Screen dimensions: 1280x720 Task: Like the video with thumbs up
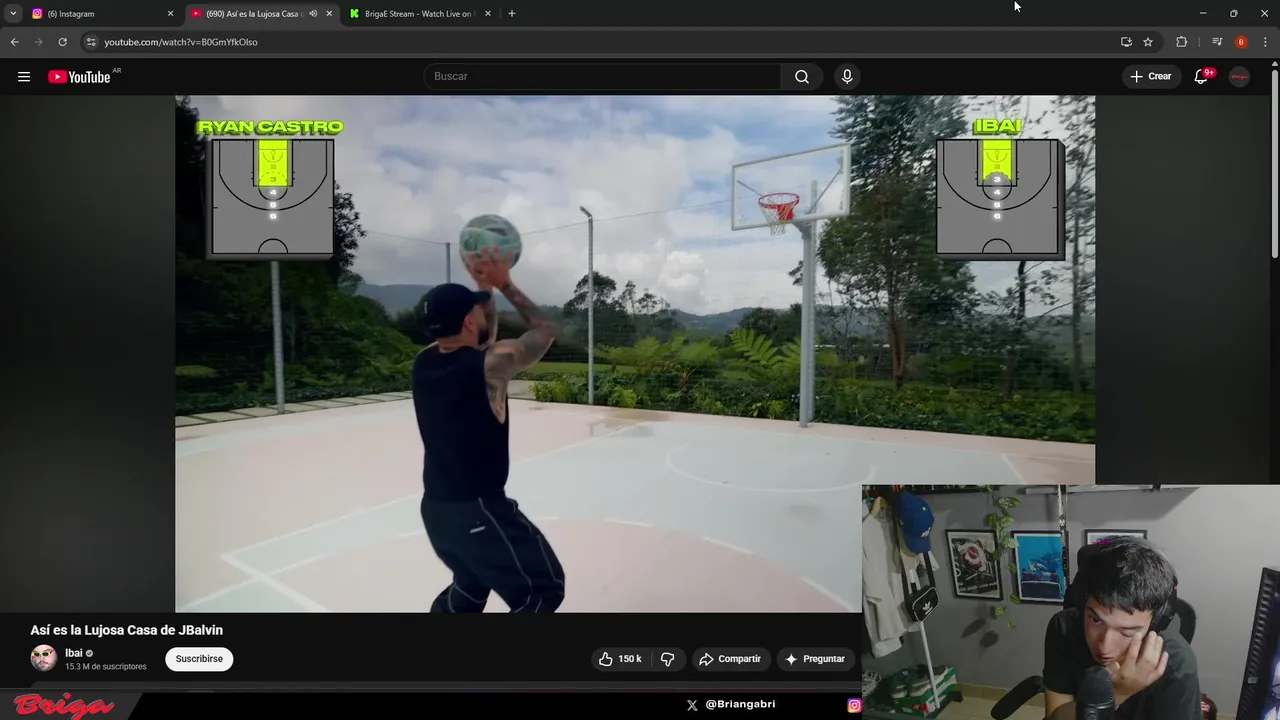click(x=620, y=659)
